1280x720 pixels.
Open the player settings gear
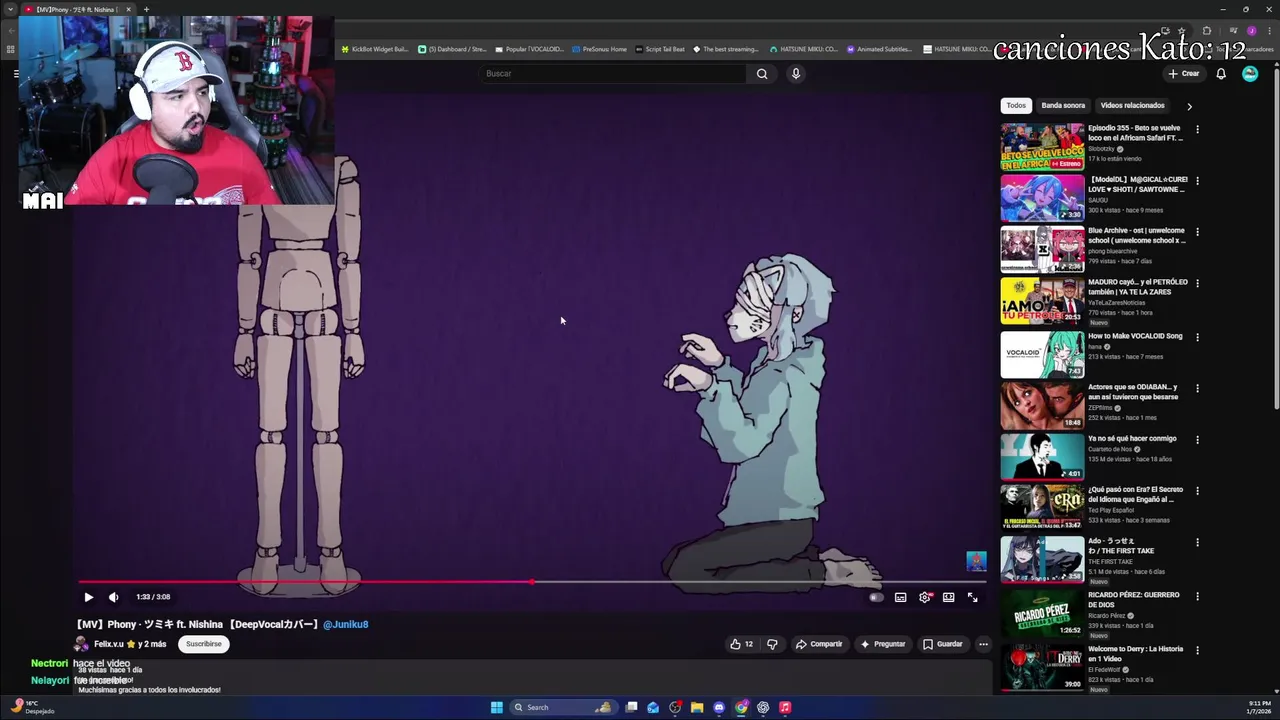point(925,597)
